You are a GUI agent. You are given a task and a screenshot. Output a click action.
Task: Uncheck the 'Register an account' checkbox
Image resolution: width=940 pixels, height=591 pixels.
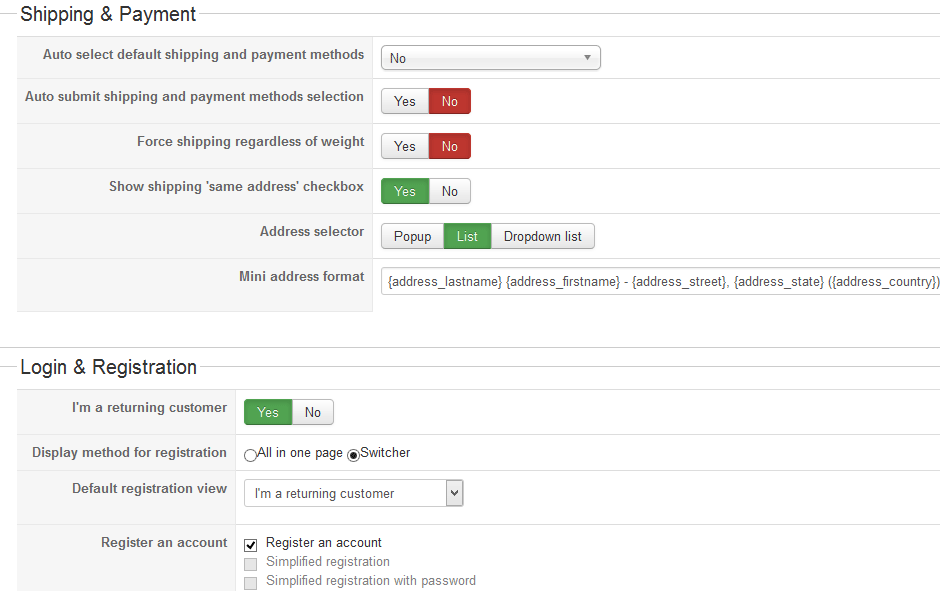(x=251, y=545)
